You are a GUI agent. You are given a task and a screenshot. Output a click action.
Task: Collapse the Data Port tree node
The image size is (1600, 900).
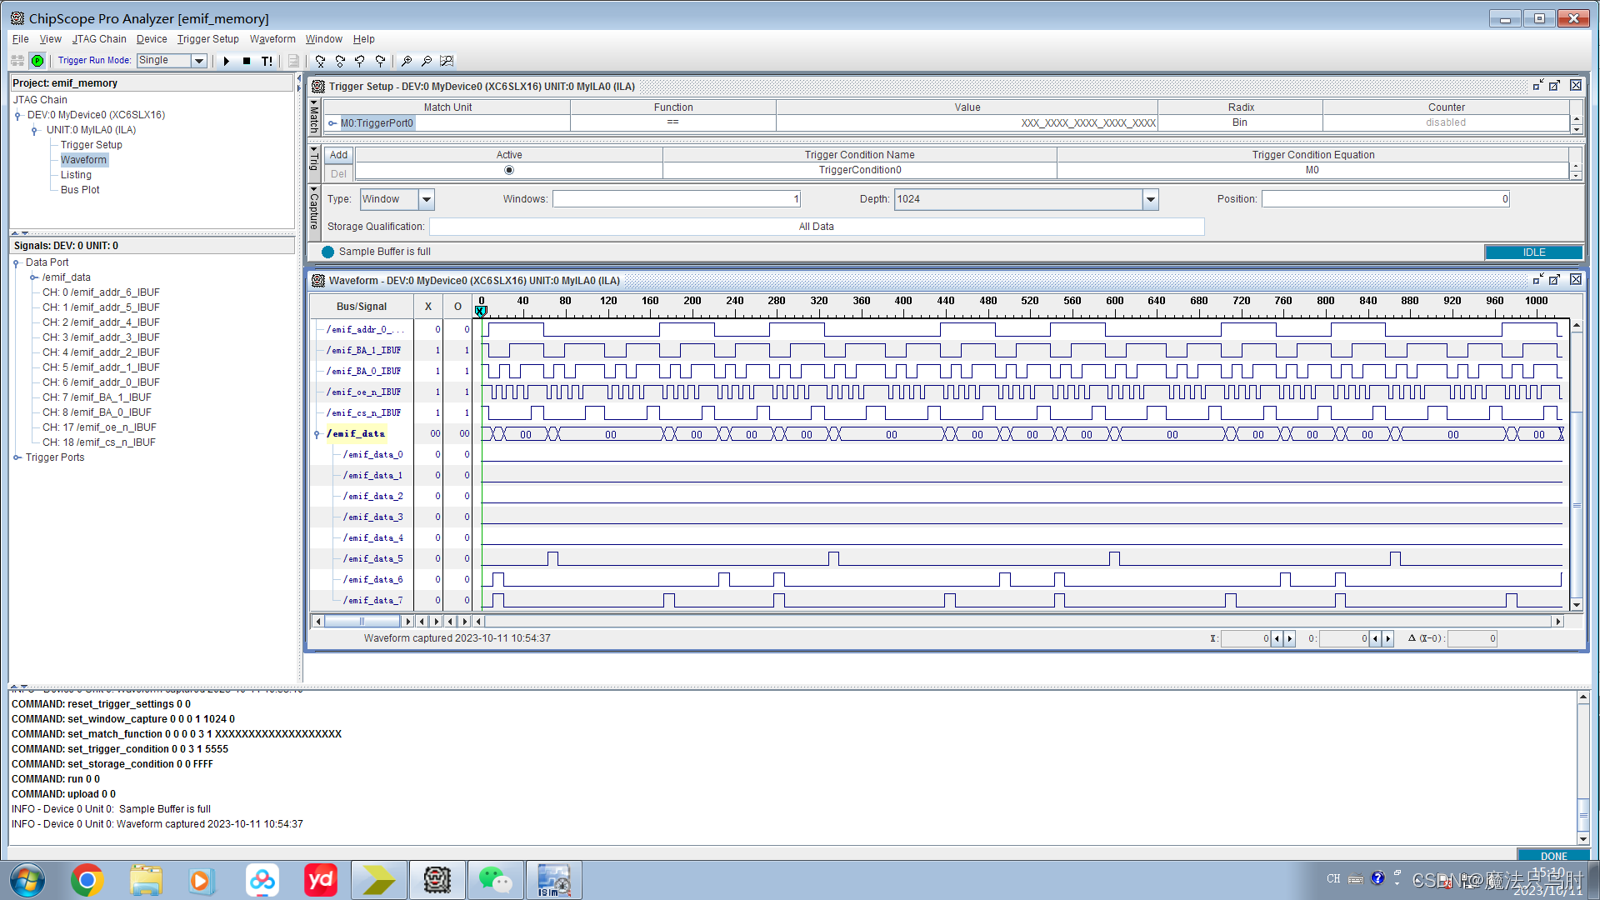pyautogui.click(x=17, y=263)
